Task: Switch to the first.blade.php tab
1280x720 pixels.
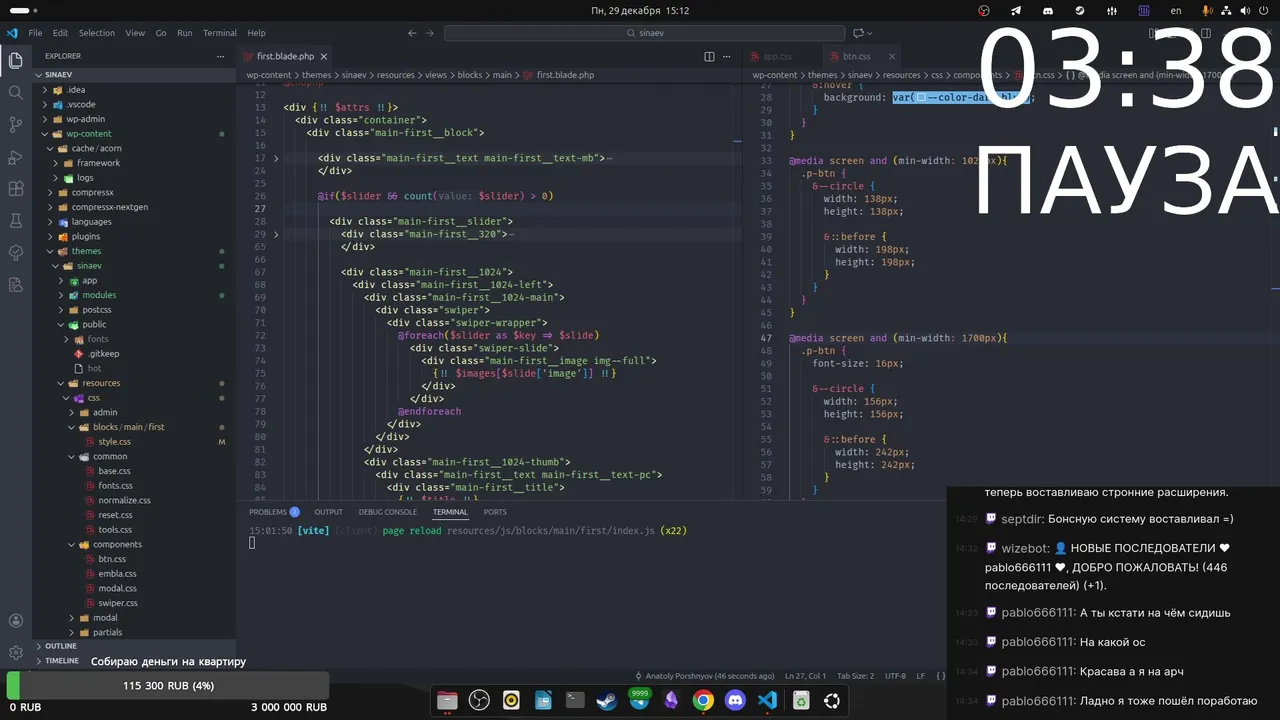Action: click(x=285, y=56)
